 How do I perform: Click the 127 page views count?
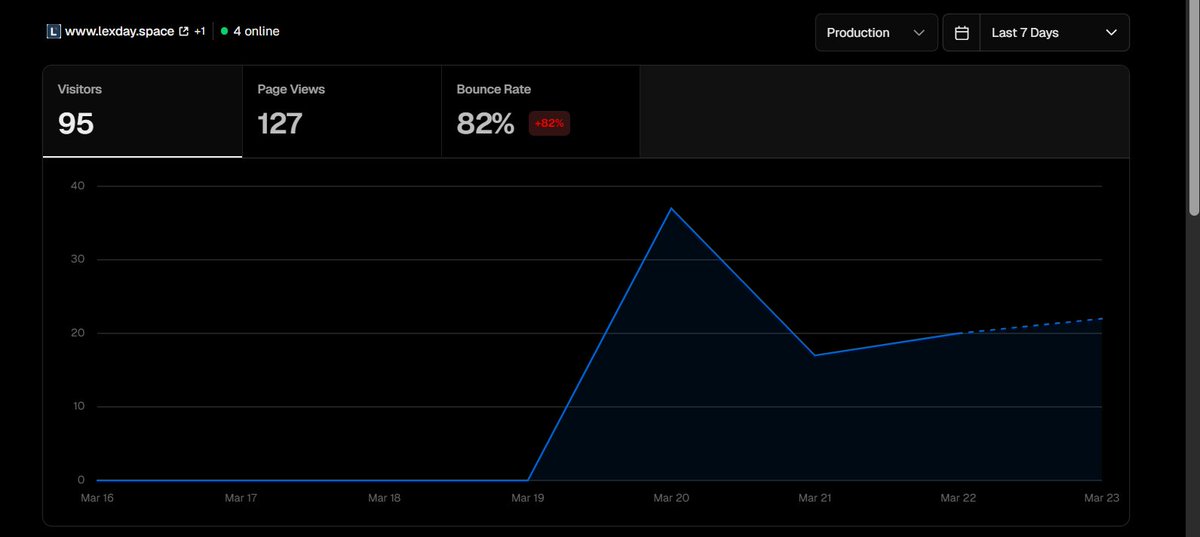pos(280,124)
